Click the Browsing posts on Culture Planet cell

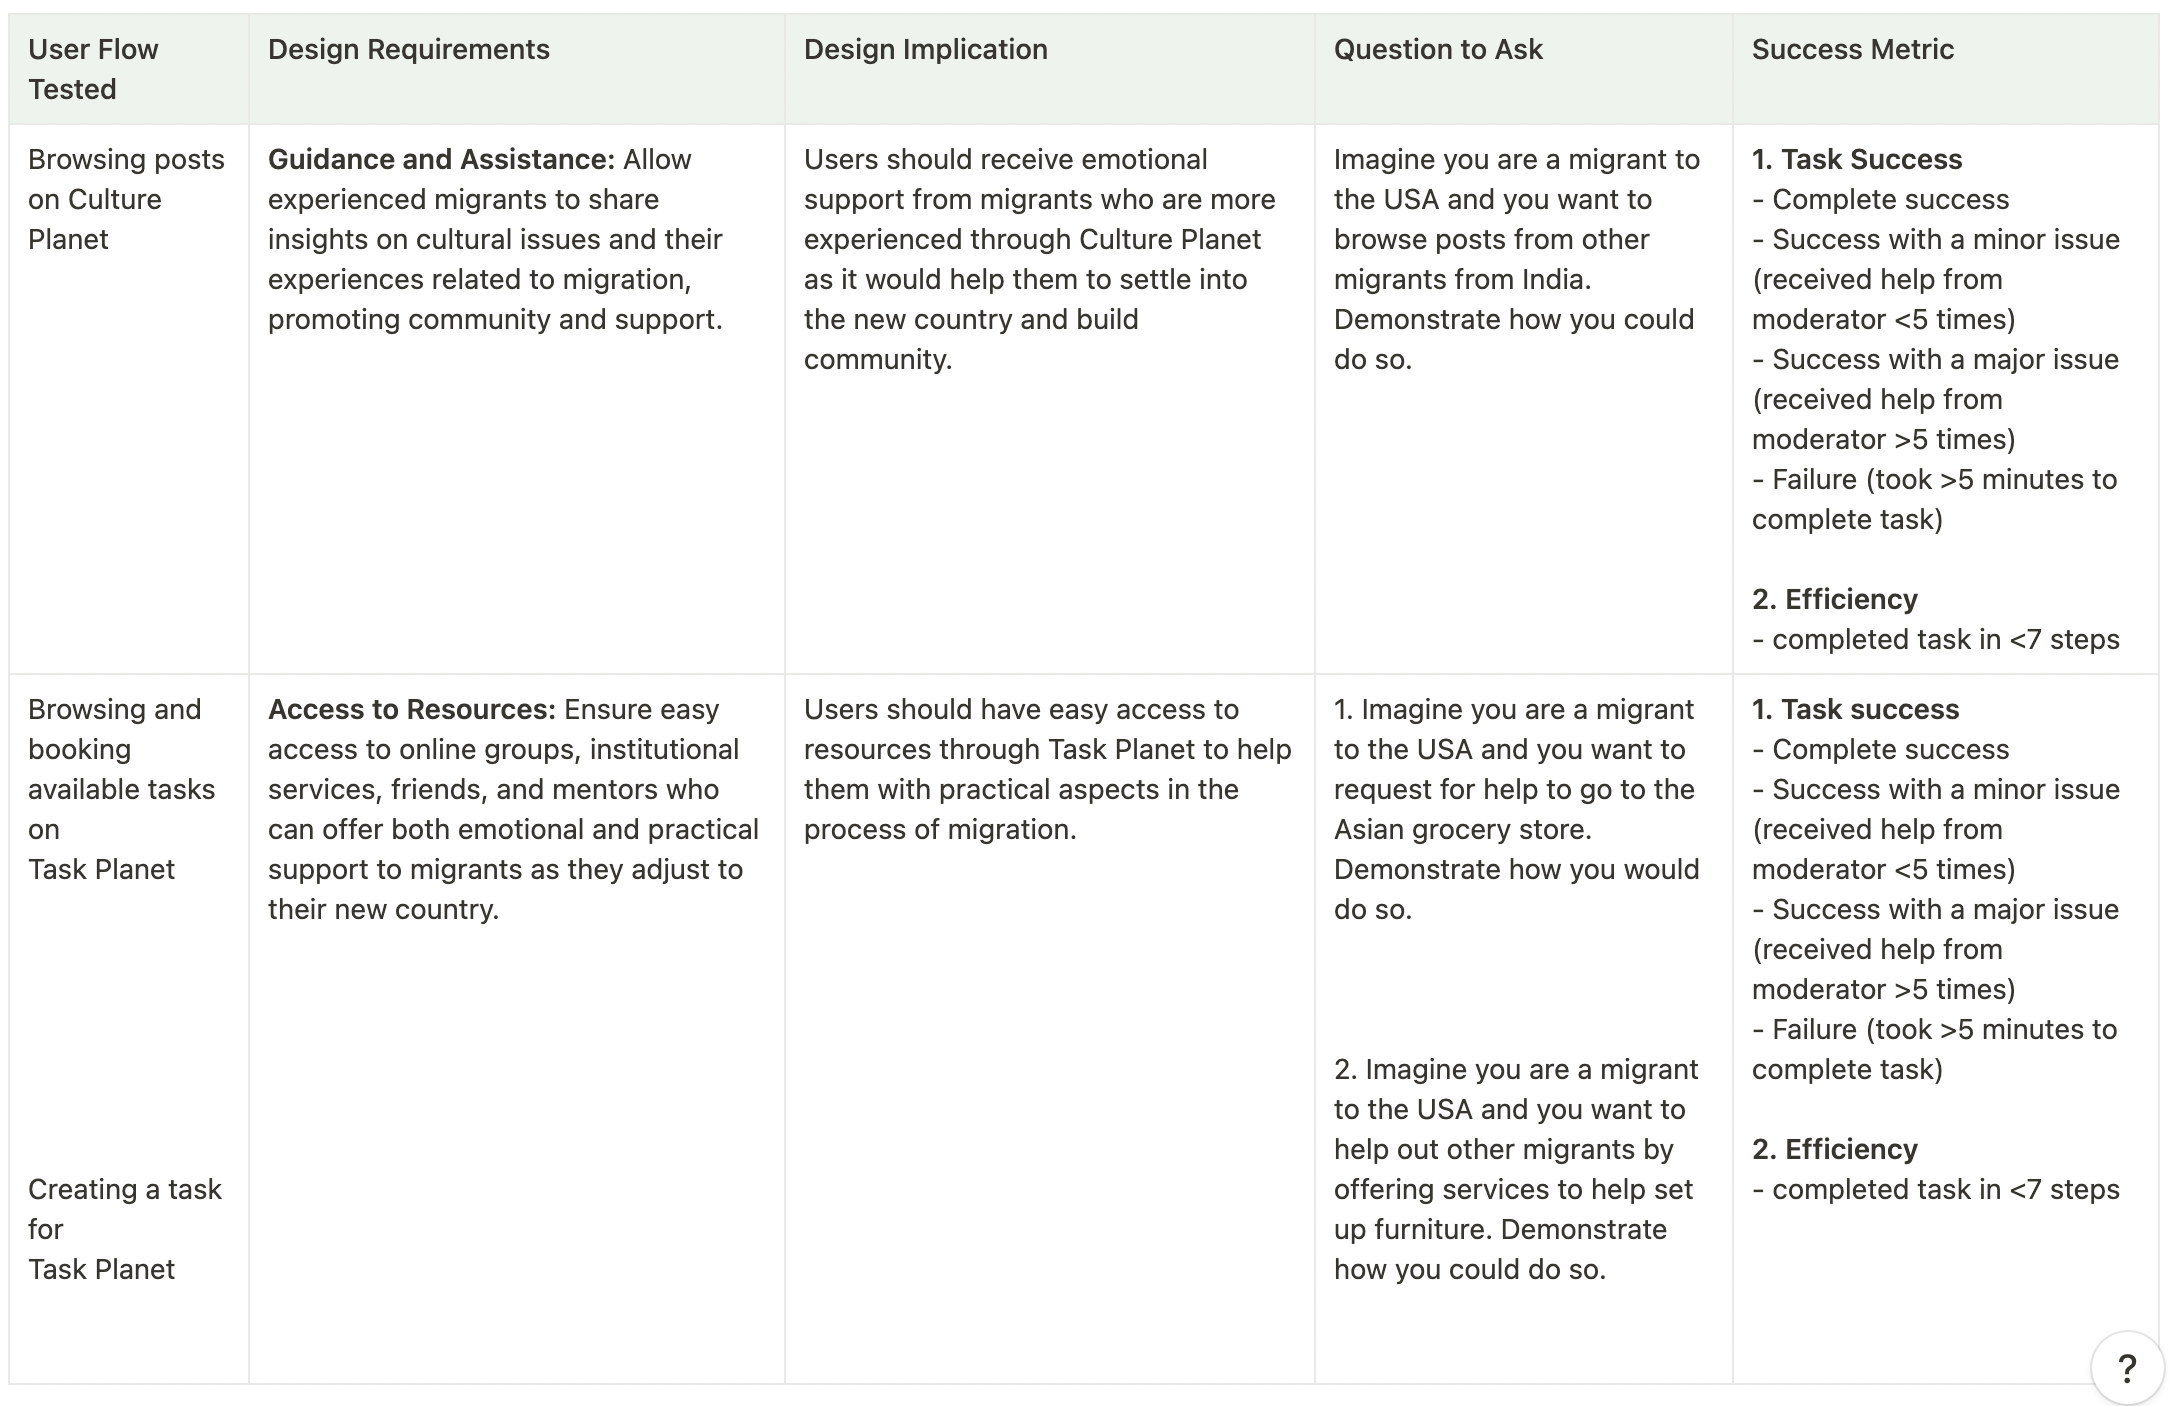click(129, 399)
